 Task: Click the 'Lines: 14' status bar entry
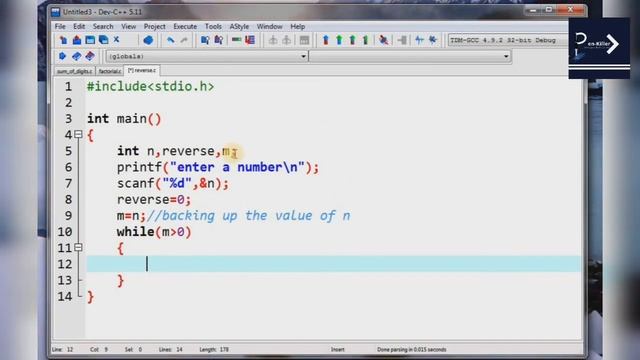pos(171,349)
